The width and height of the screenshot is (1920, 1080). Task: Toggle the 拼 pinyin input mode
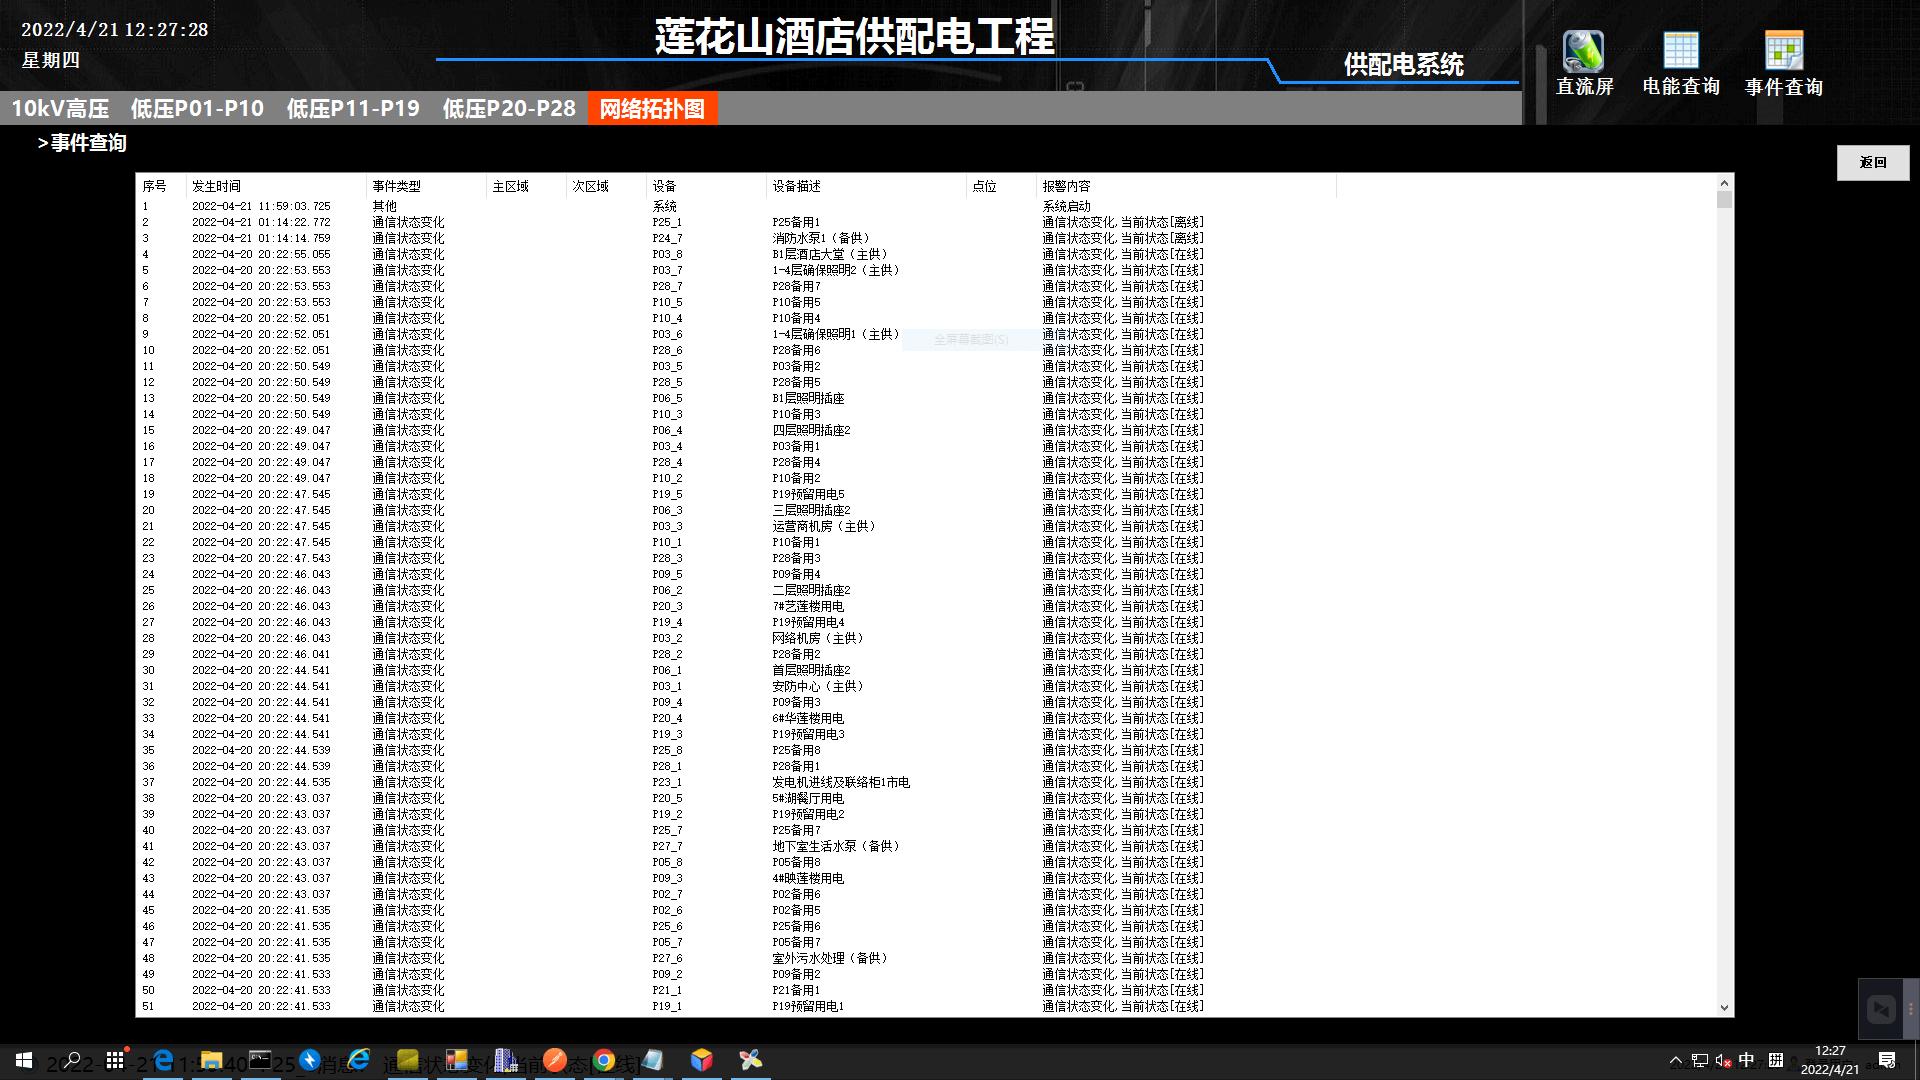(x=1775, y=1060)
